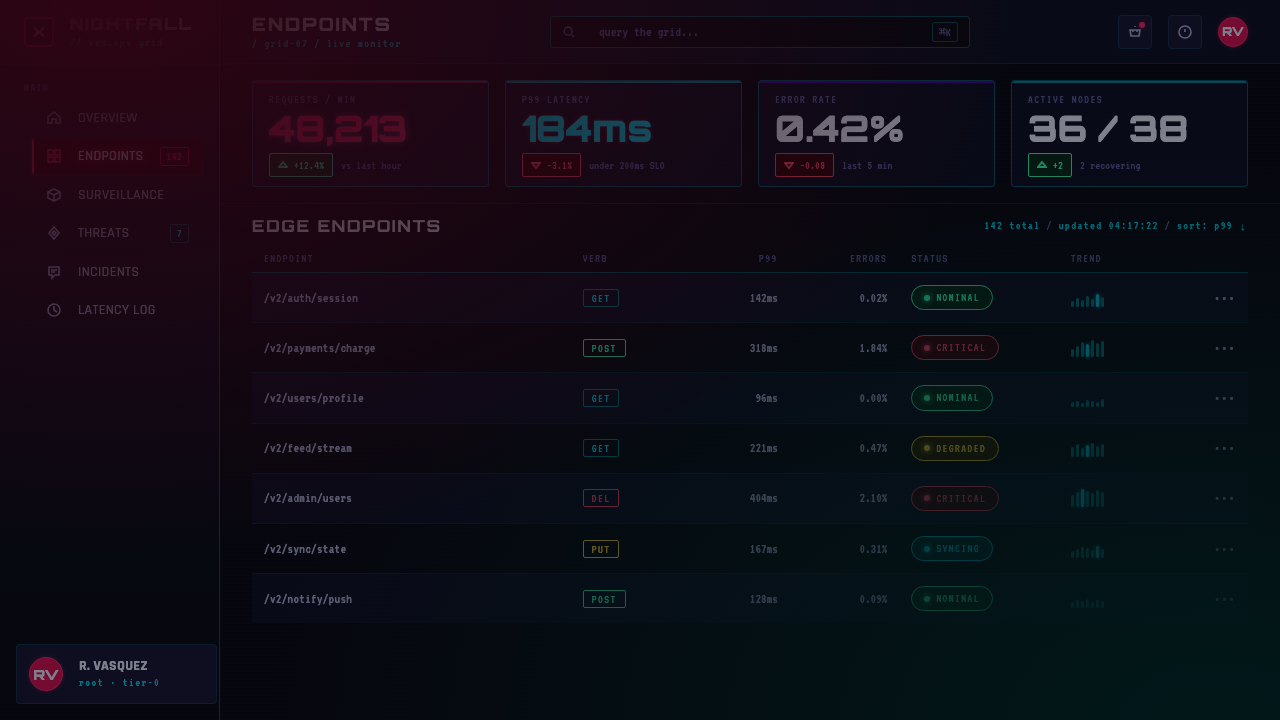Open the Active Nodes stat card

click(1129, 133)
